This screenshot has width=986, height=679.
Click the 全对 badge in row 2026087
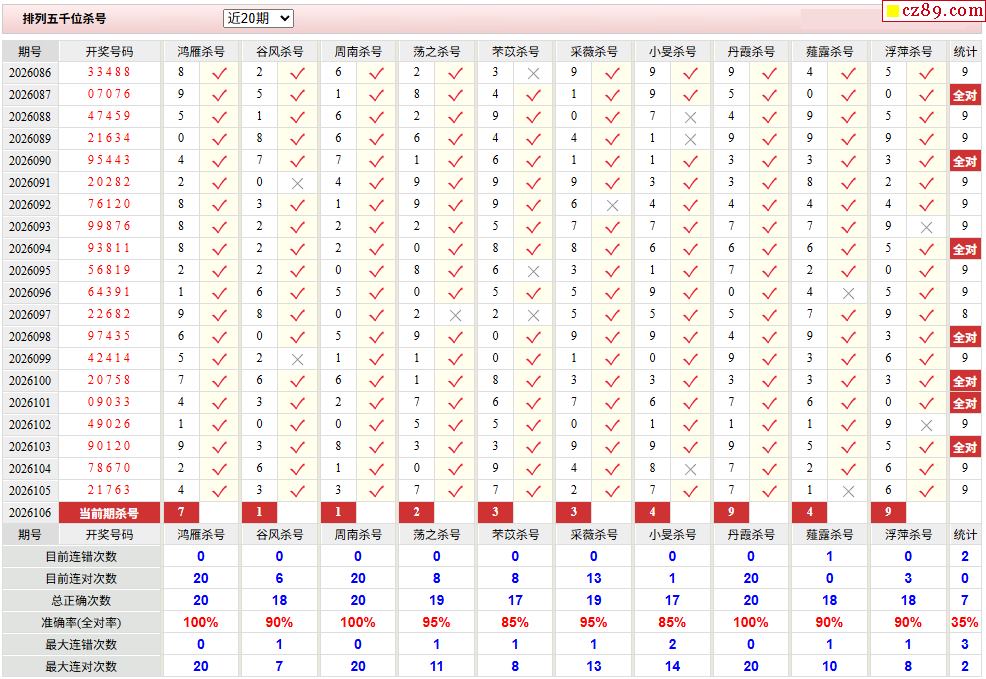point(965,95)
